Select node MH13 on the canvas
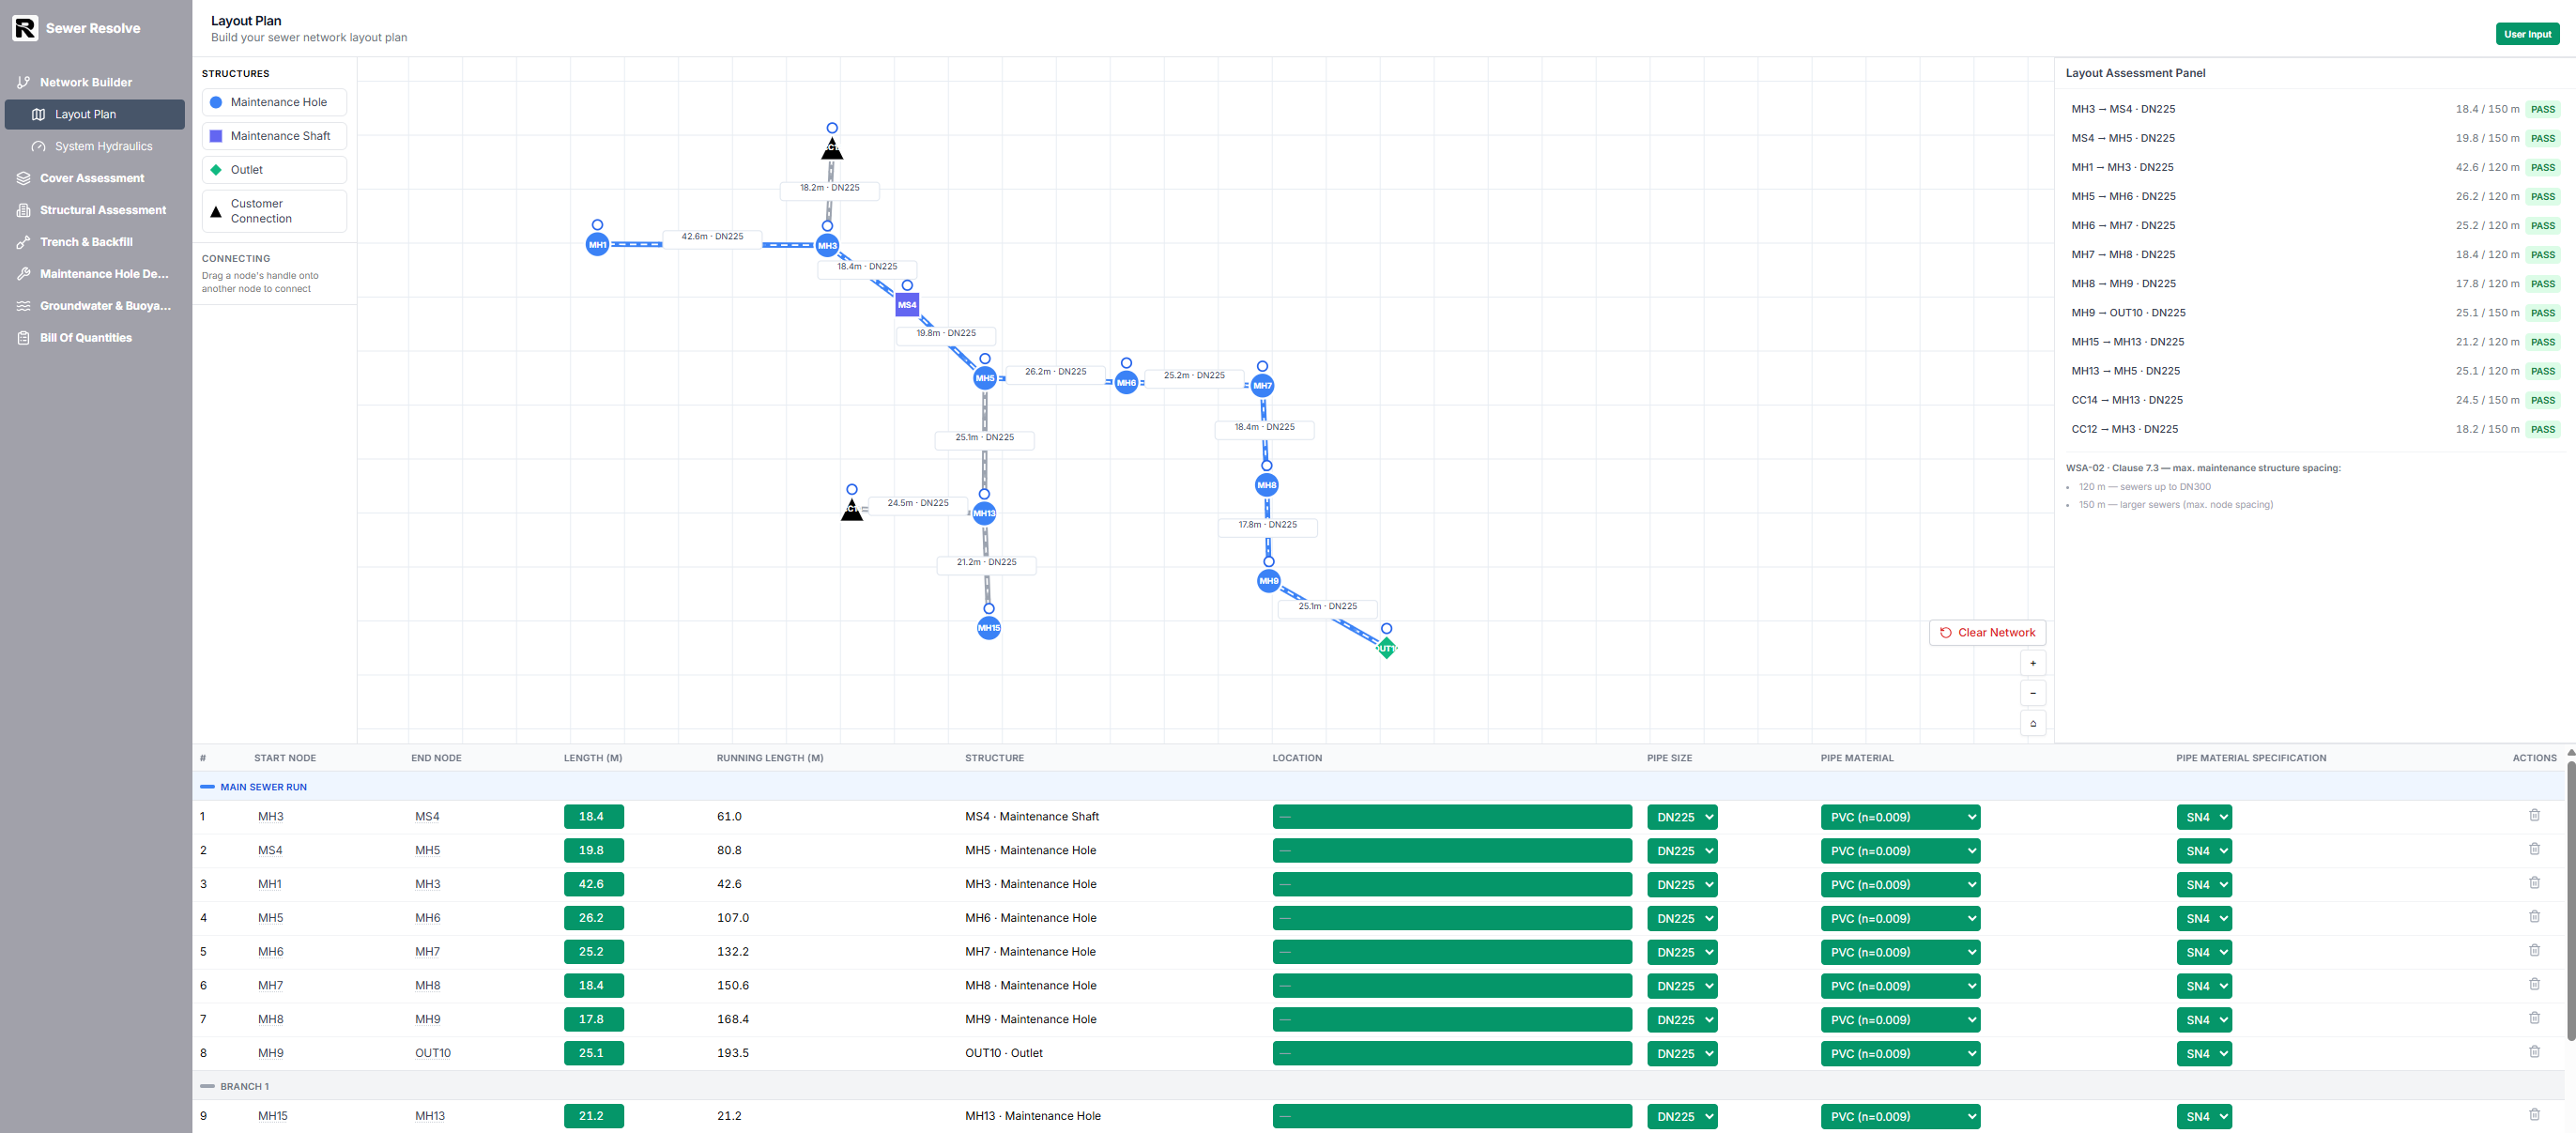 click(984, 513)
